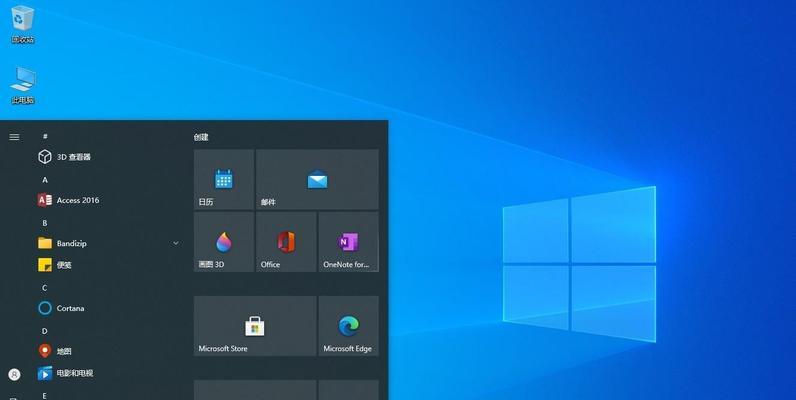Click the user account icon
Viewport: 796px width, 400px height.
[15, 375]
